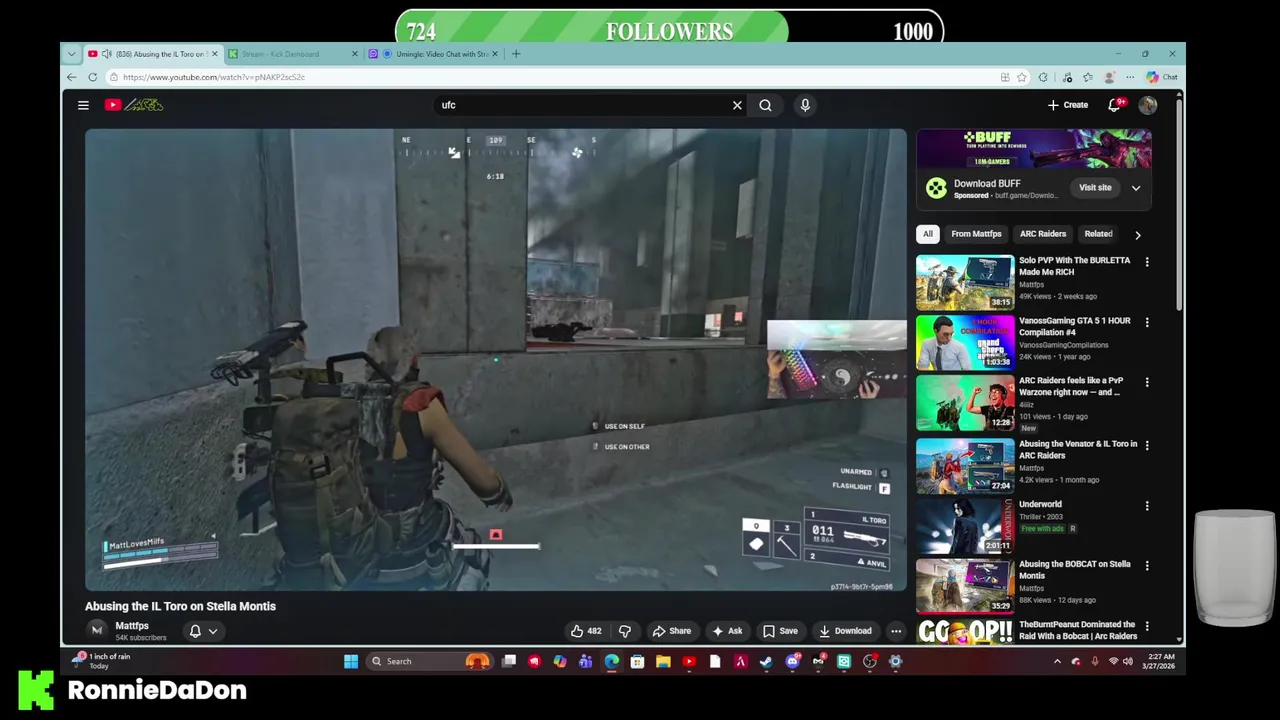Screen dimensions: 1280x720
Task: Open the YouTube account avatar menu
Action: (1147, 105)
